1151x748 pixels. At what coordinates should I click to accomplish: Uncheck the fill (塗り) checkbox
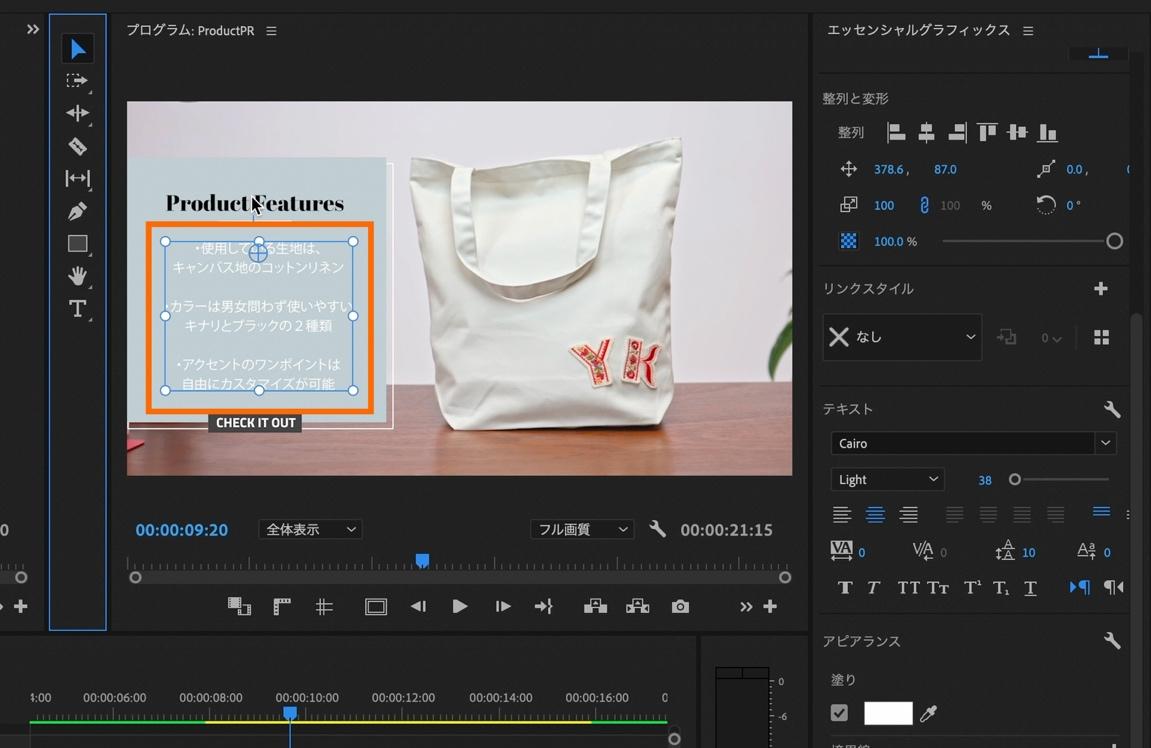(x=839, y=713)
